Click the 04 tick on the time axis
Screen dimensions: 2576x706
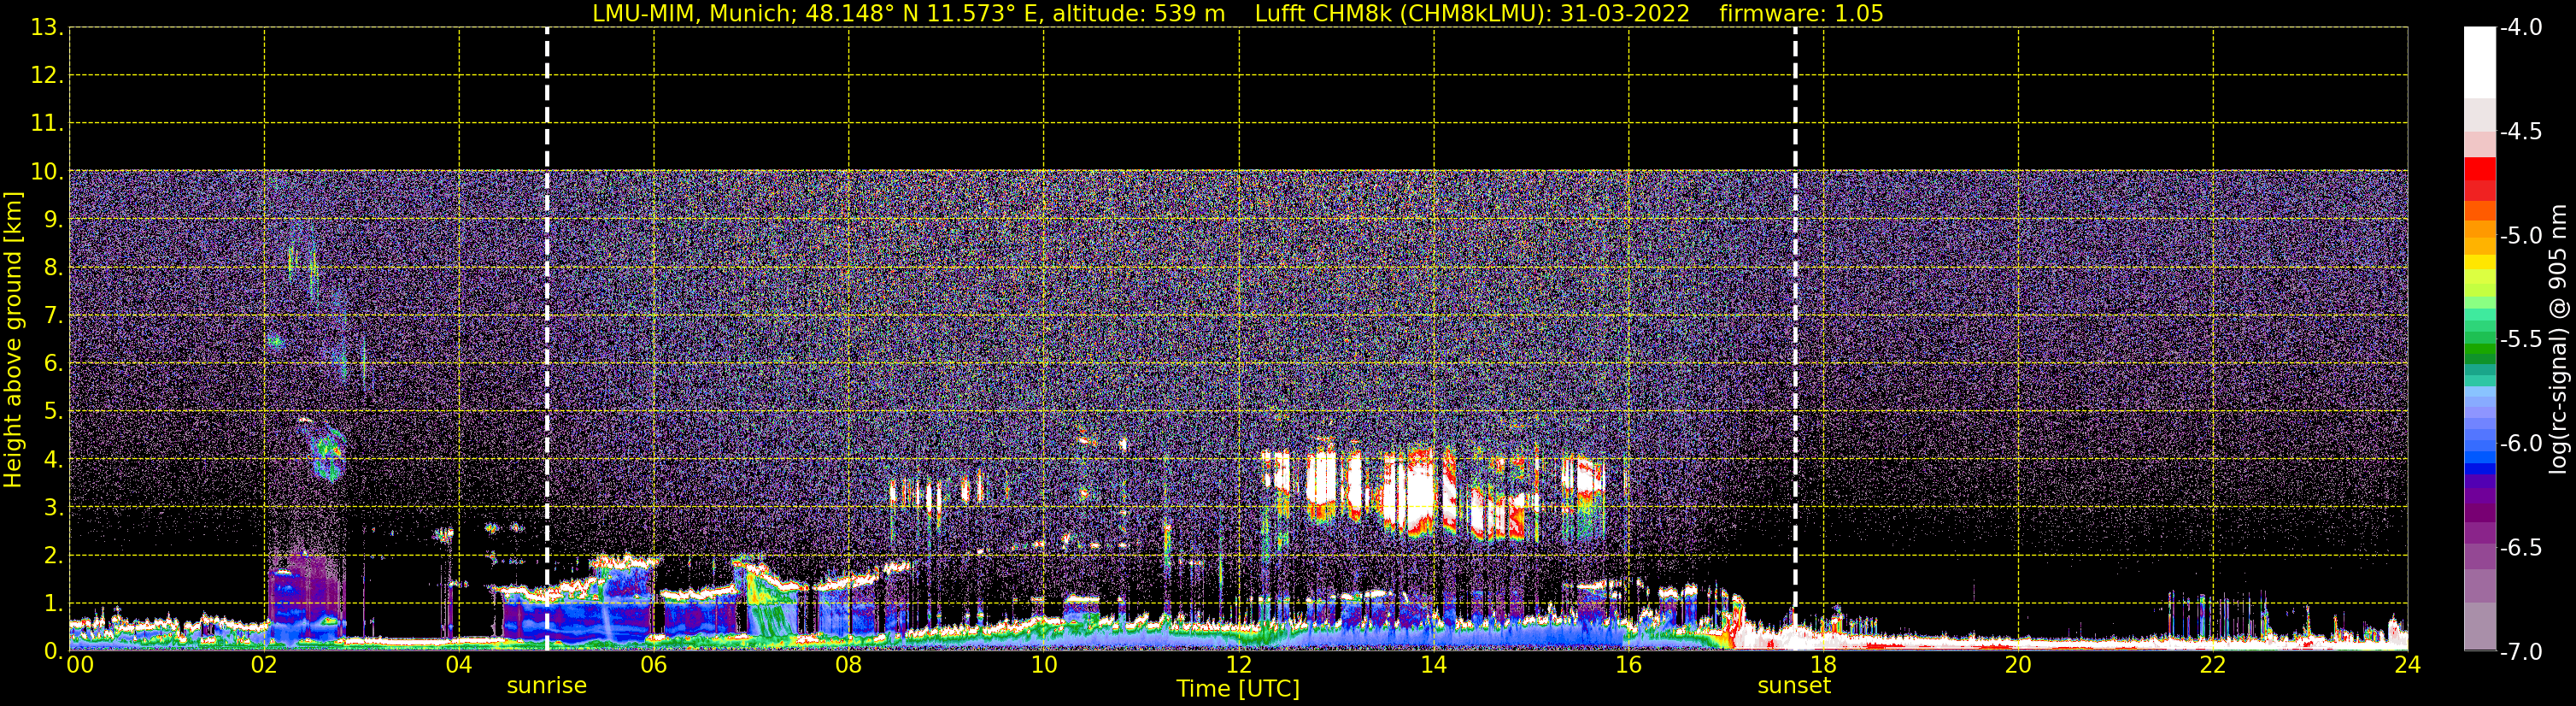pos(459,665)
